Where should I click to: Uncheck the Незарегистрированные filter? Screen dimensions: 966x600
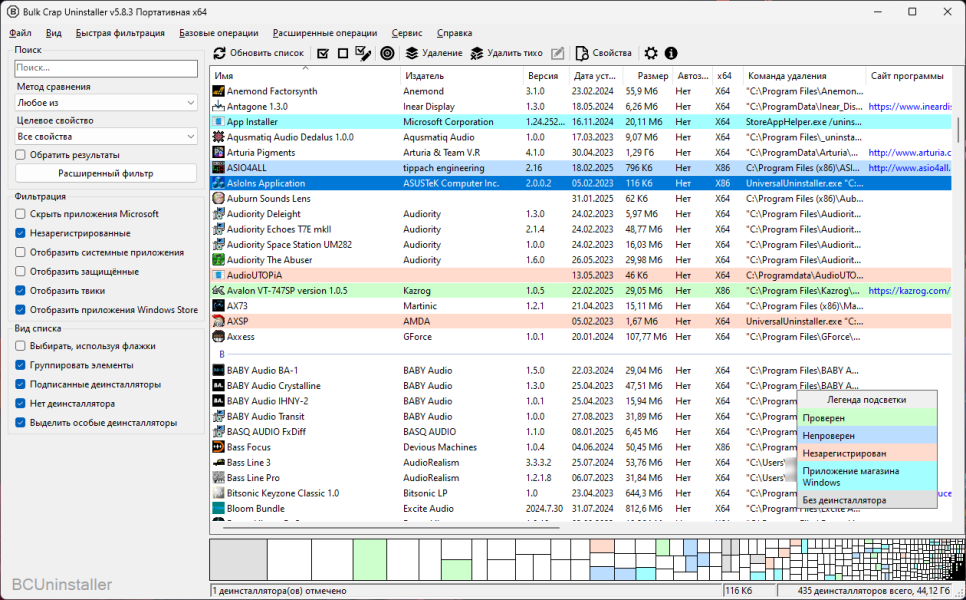tap(20, 233)
